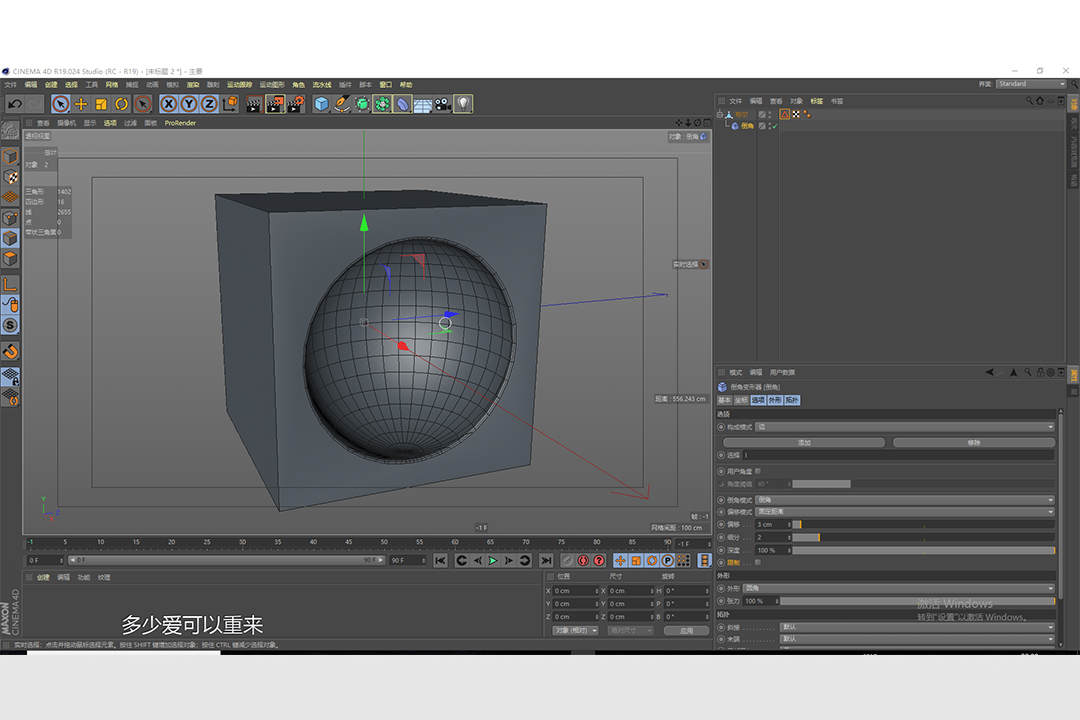Click the light bulb icon in toolbar
The image size is (1080, 720).
click(462, 104)
